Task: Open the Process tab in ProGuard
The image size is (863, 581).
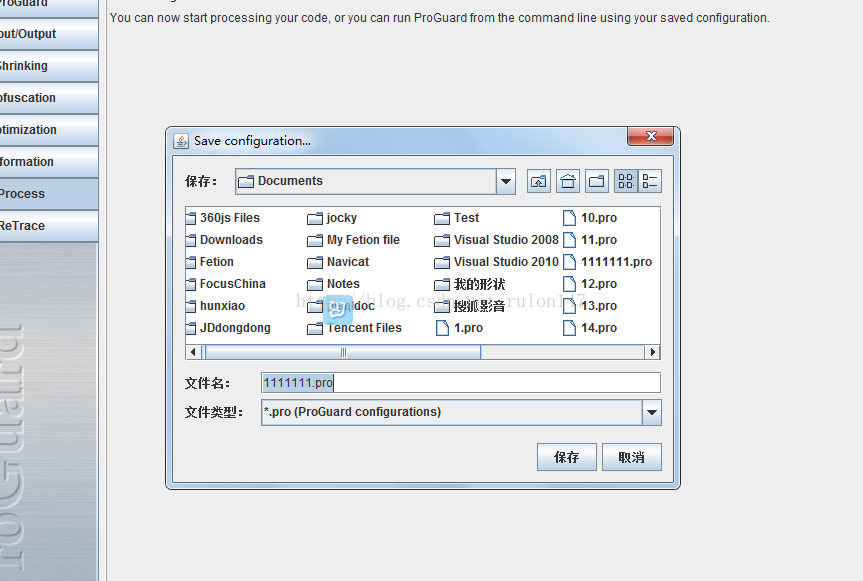Action: tap(48, 193)
